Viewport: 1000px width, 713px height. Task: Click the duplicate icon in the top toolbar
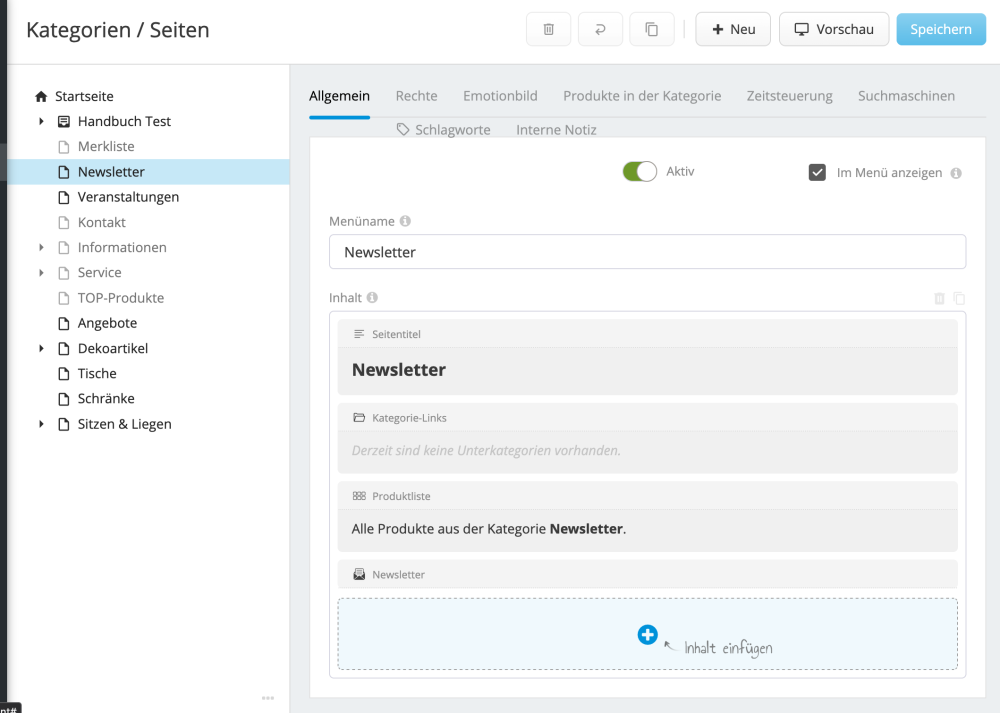[651, 29]
